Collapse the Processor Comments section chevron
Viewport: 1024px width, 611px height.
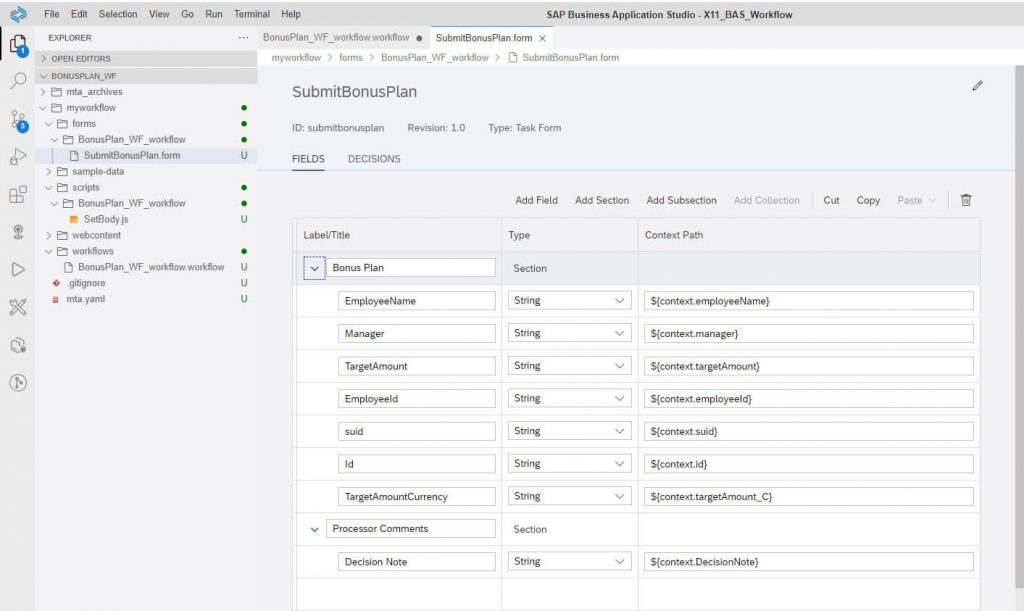pos(314,529)
